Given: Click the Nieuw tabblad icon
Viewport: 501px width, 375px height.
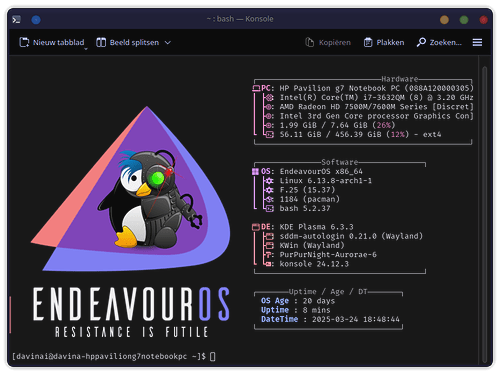Looking at the screenshot, I should pos(24,42).
